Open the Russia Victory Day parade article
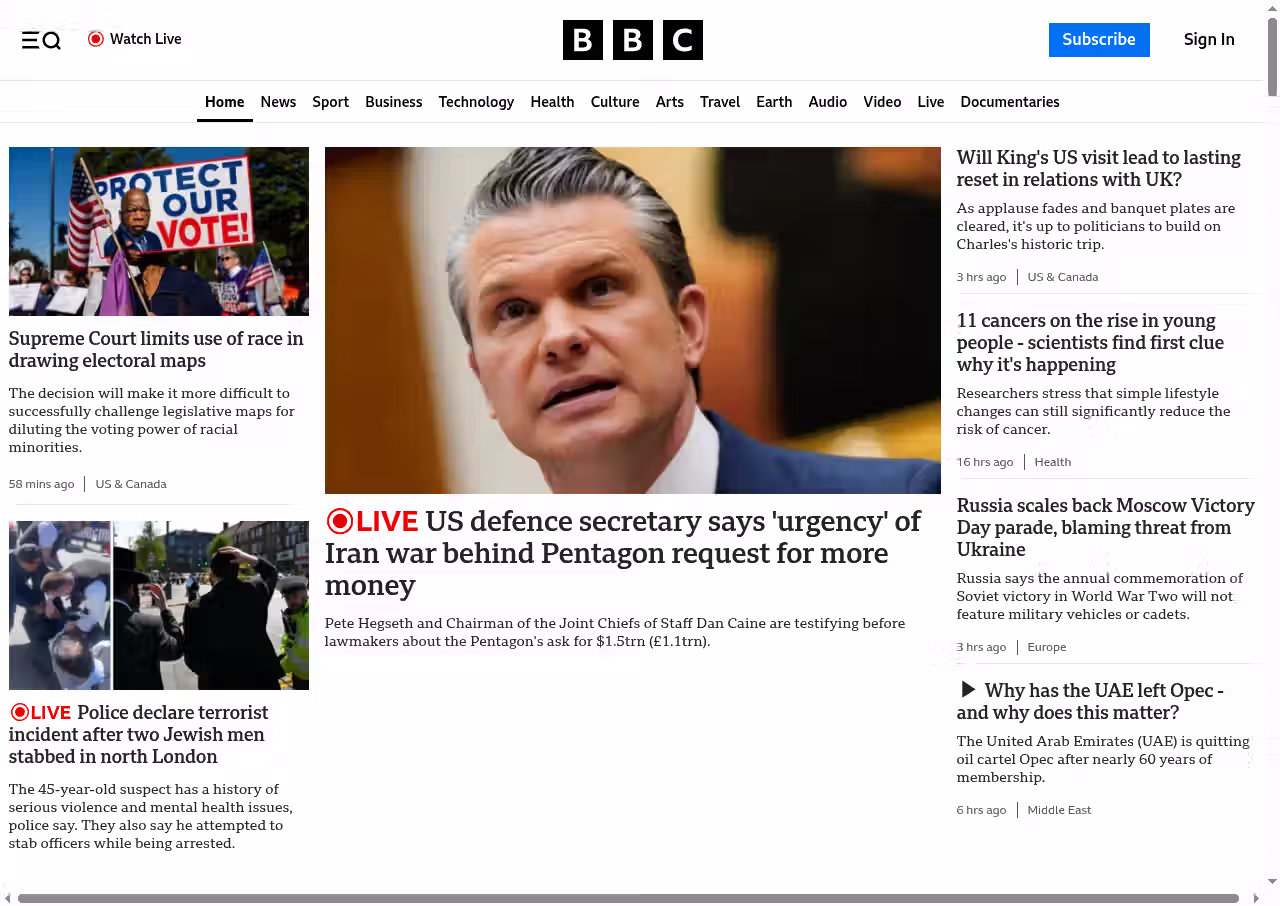1280x906 pixels. point(1105,527)
